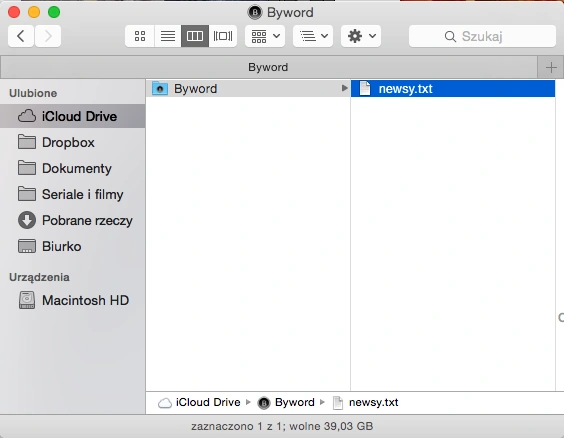Select the Byword tab

pos(268,67)
